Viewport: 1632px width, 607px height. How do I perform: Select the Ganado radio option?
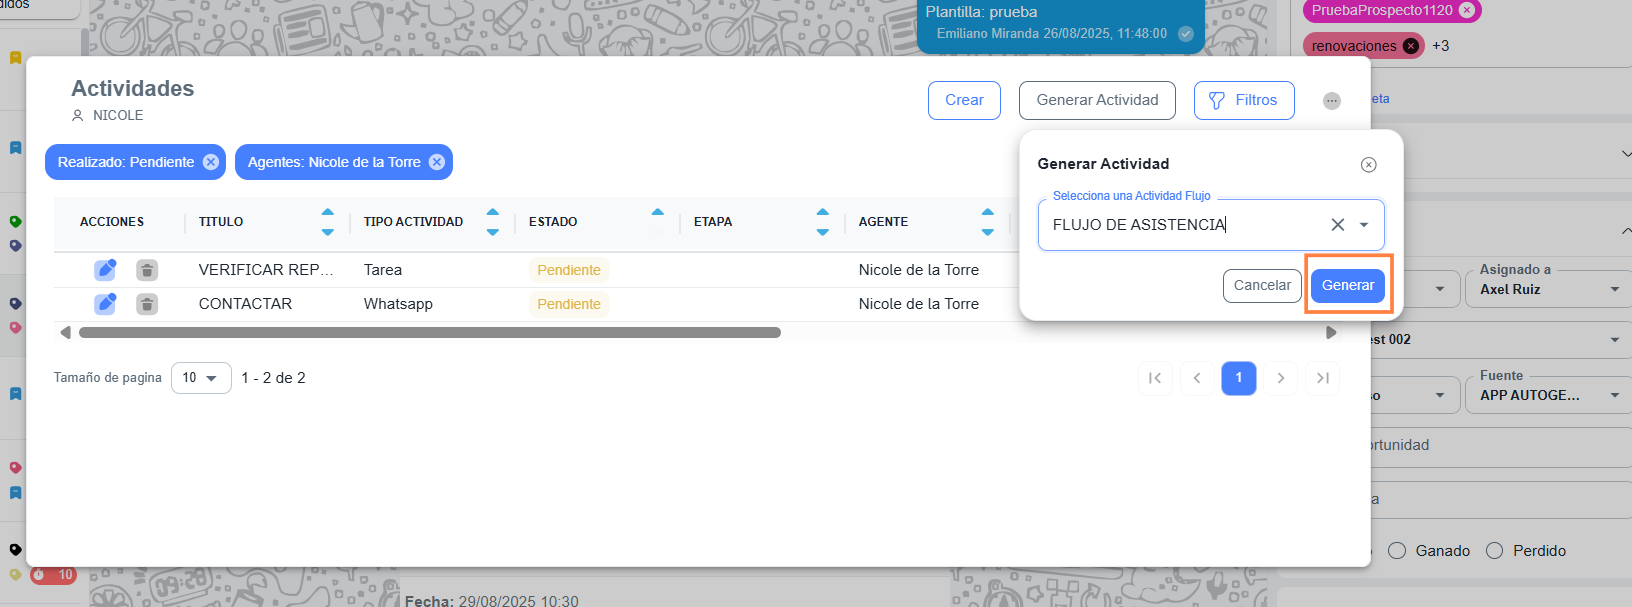click(1397, 551)
